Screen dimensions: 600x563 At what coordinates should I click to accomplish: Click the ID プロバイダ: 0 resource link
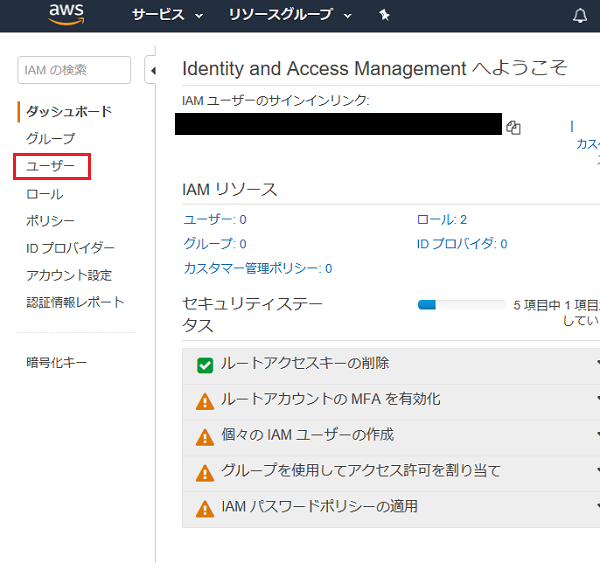(x=462, y=244)
